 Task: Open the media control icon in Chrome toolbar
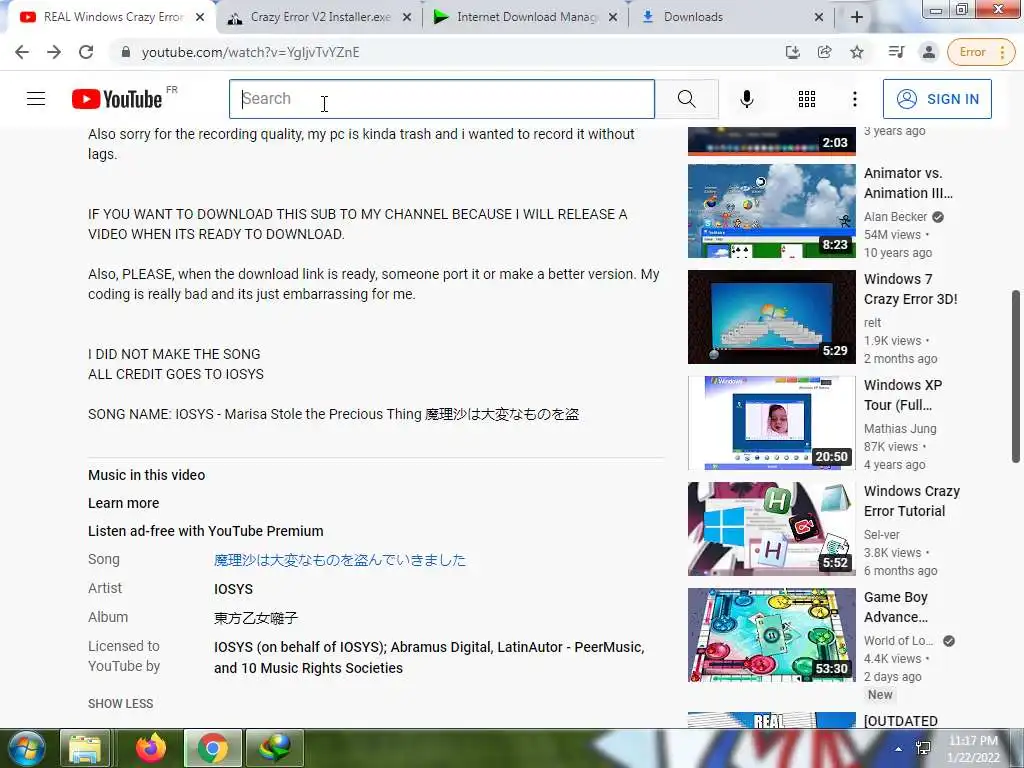click(x=897, y=52)
